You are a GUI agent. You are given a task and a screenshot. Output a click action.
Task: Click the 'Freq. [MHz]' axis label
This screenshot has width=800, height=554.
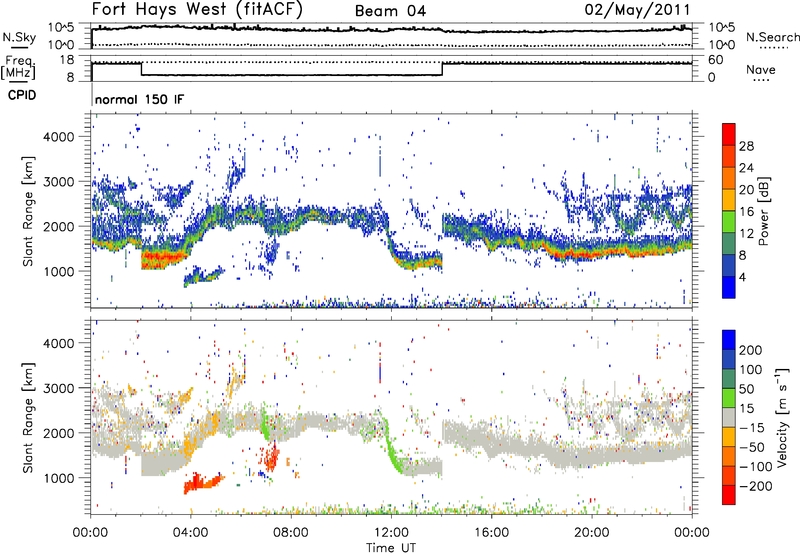(x=19, y=68)
